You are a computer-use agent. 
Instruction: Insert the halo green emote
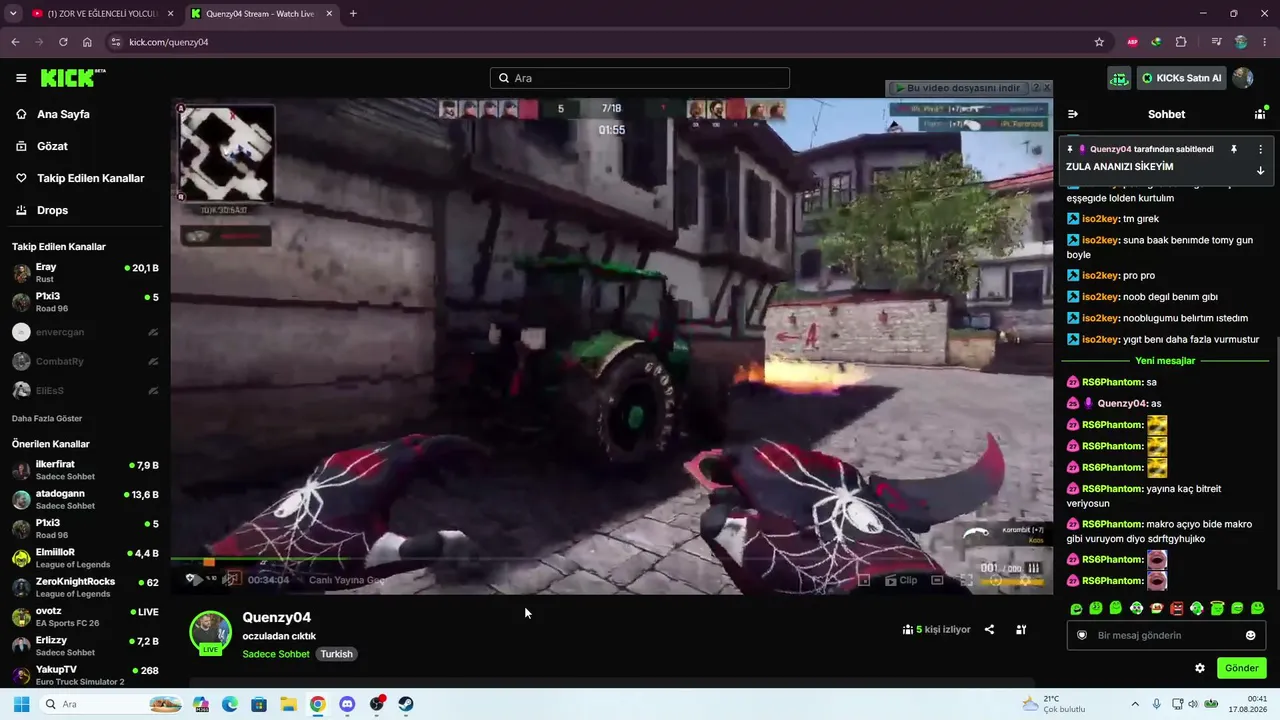pyautogui.click(x=1217, y=608)
